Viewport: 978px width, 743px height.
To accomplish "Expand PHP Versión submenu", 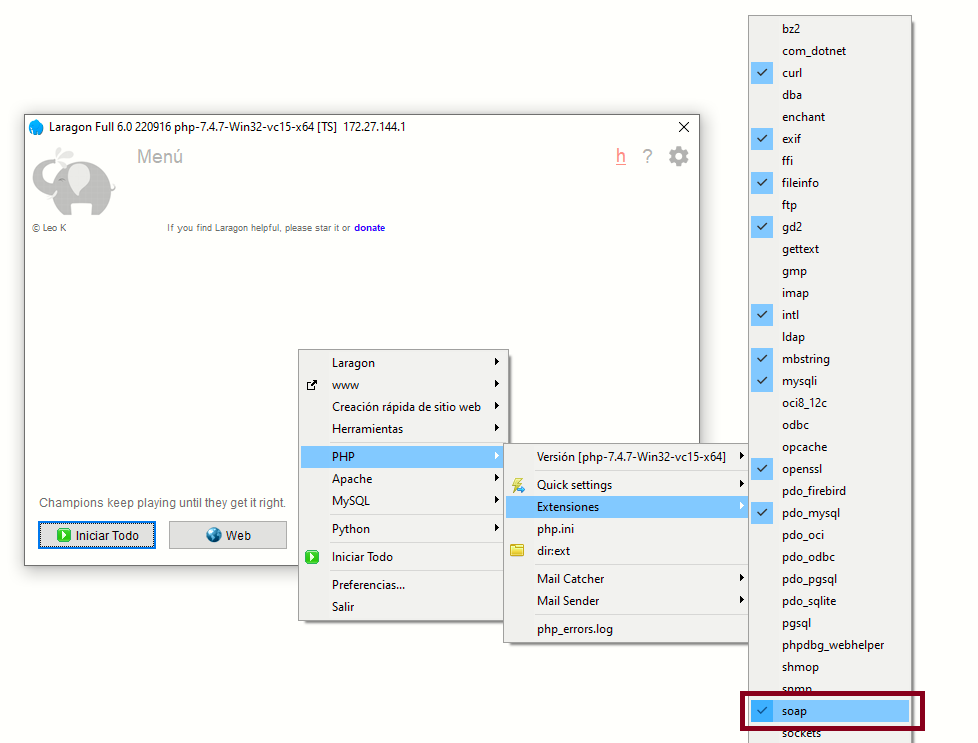I will pos(630,457).
